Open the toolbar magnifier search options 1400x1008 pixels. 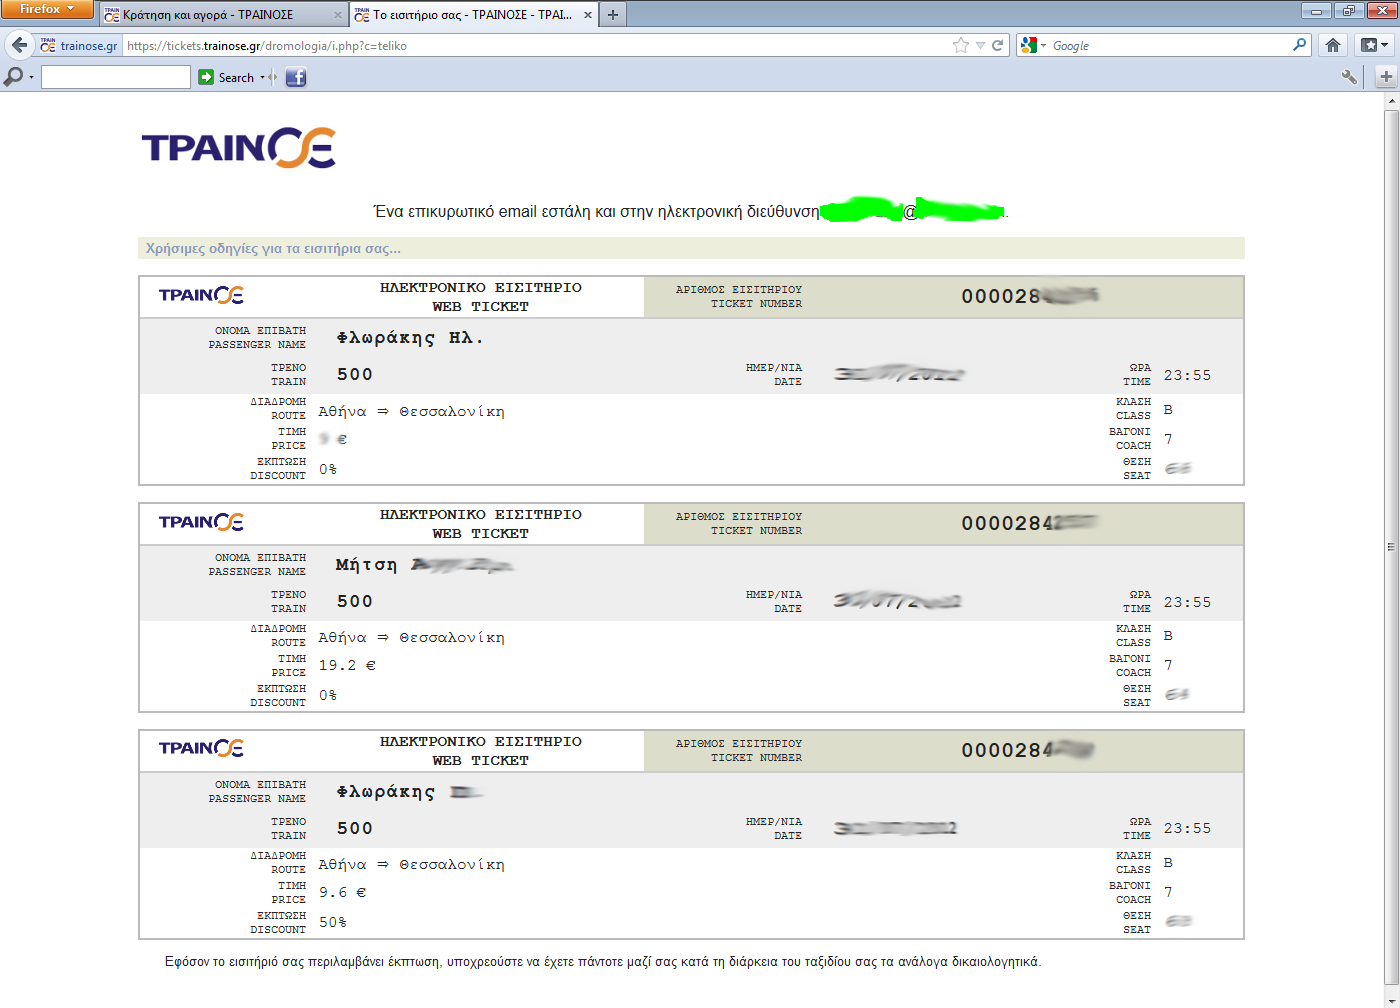click(x=18, y=77)
